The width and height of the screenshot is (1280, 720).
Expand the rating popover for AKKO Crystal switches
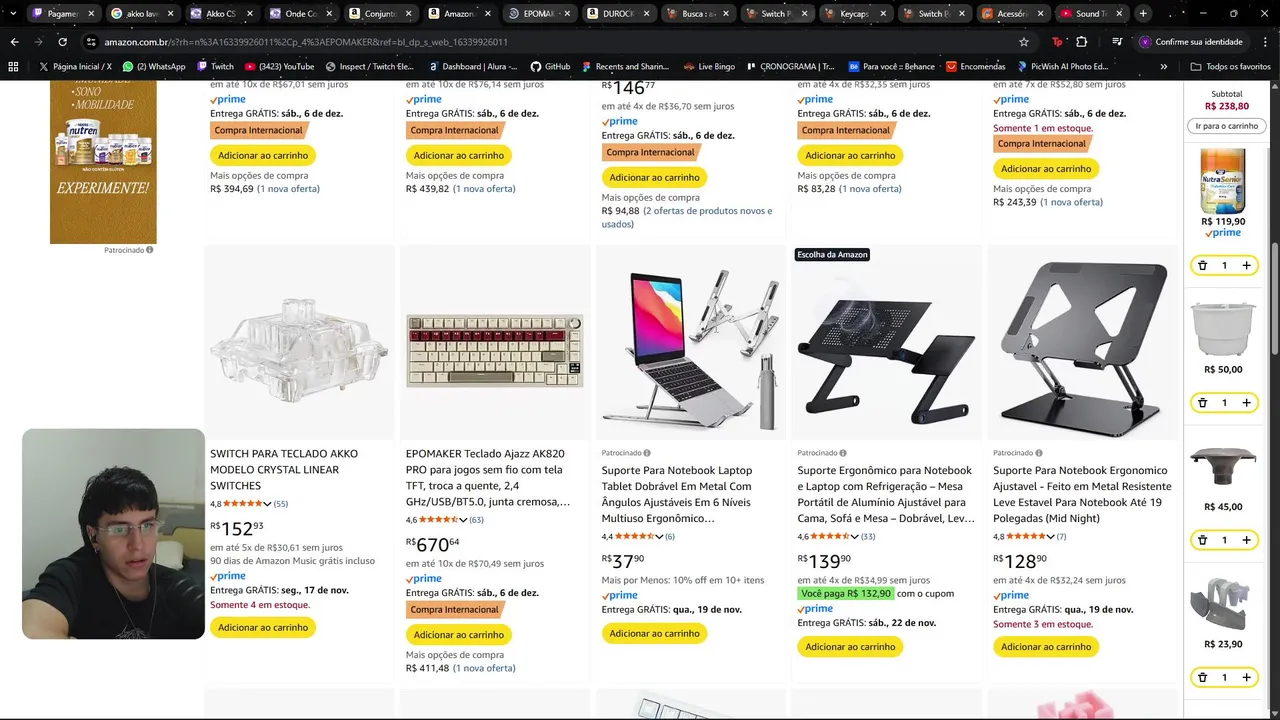tap(269, 504)
